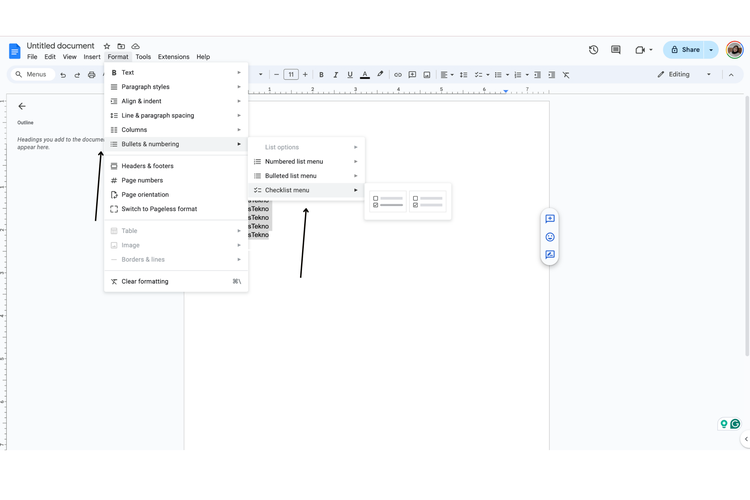Open the Editing mode dropdown
This screenshot has height=500, width=750.
pos(685,75)
